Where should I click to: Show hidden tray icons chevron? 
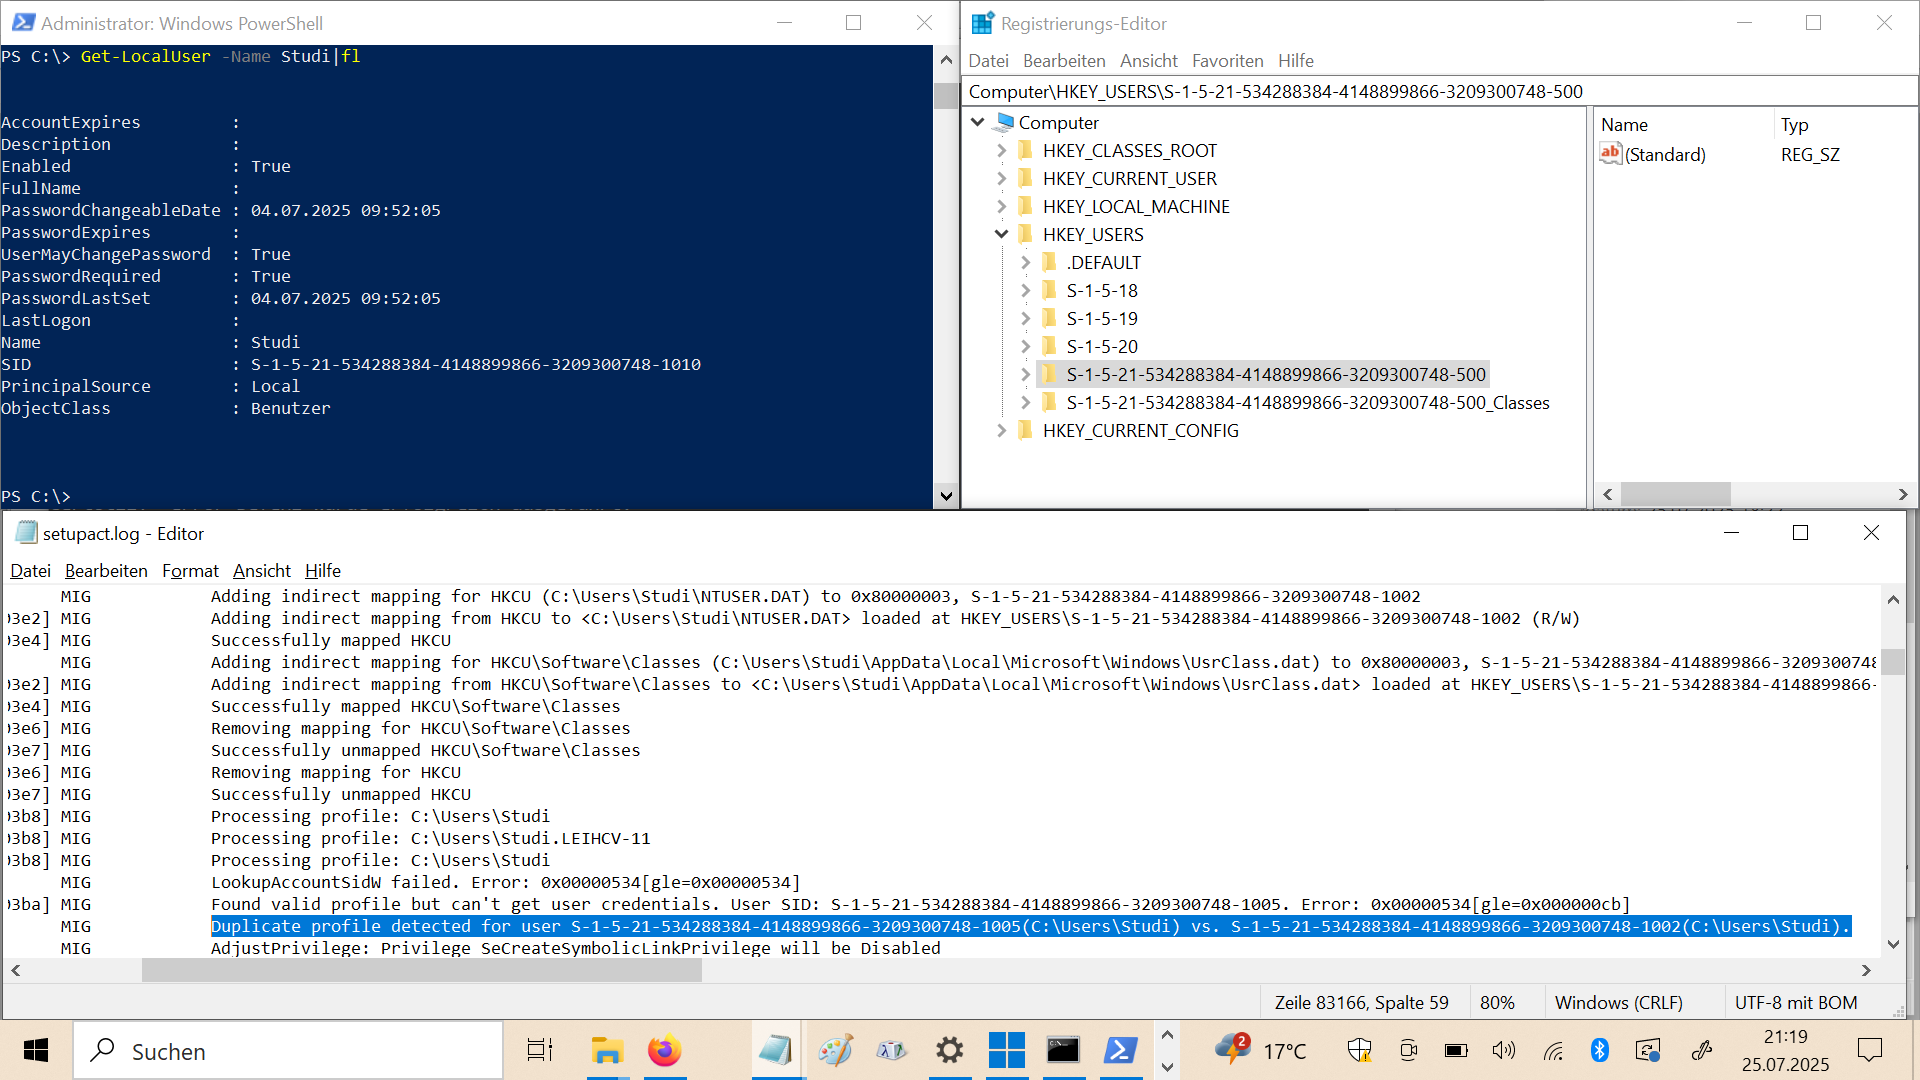click(x=1167, y=1036)
